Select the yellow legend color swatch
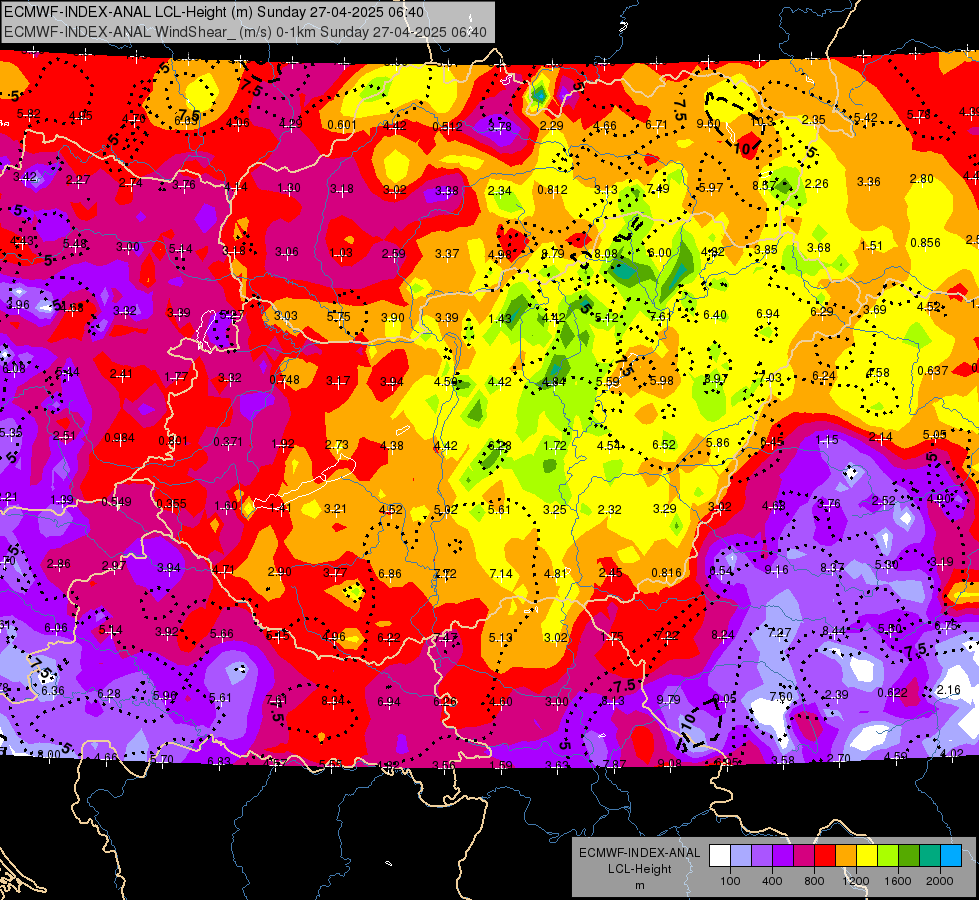The height and width of the screenshot is (900, 979). point(867,856)
